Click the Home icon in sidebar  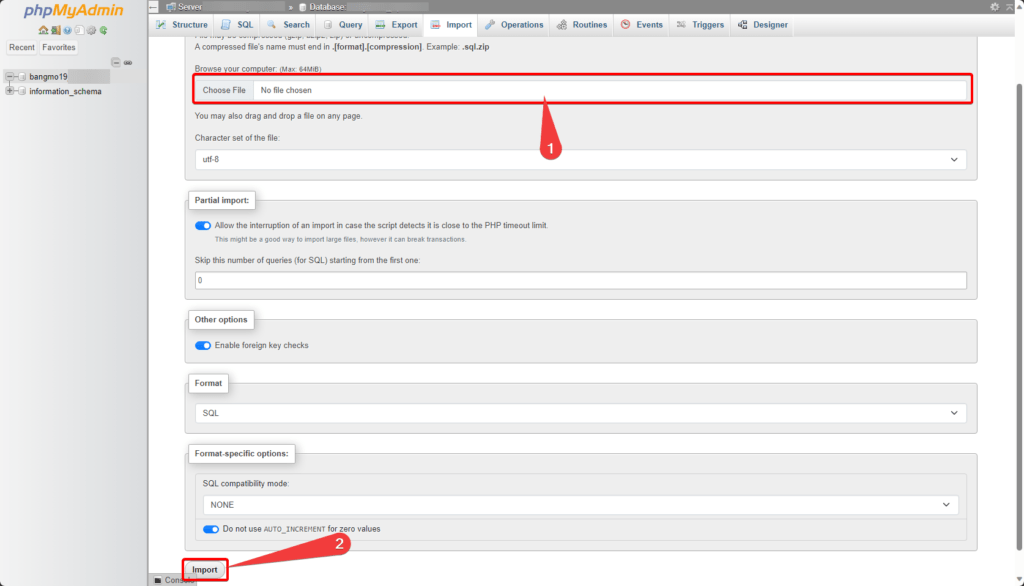(43, 30)
